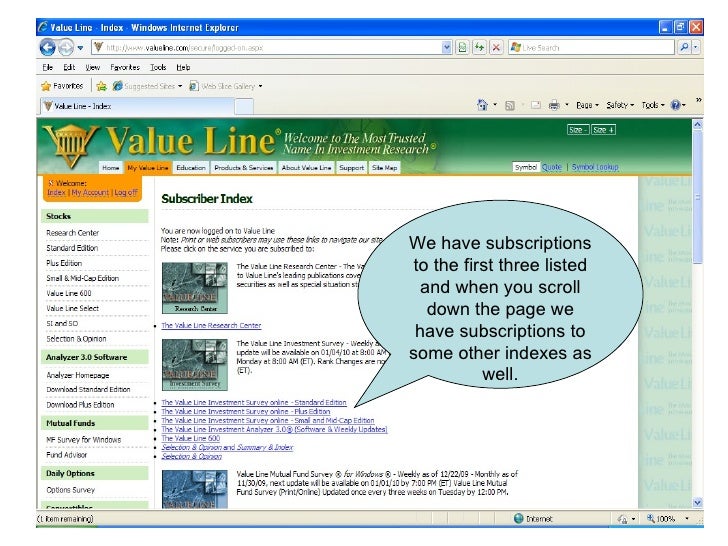Click the Quote link
The image size is (728, 546).
pos(552,167)
